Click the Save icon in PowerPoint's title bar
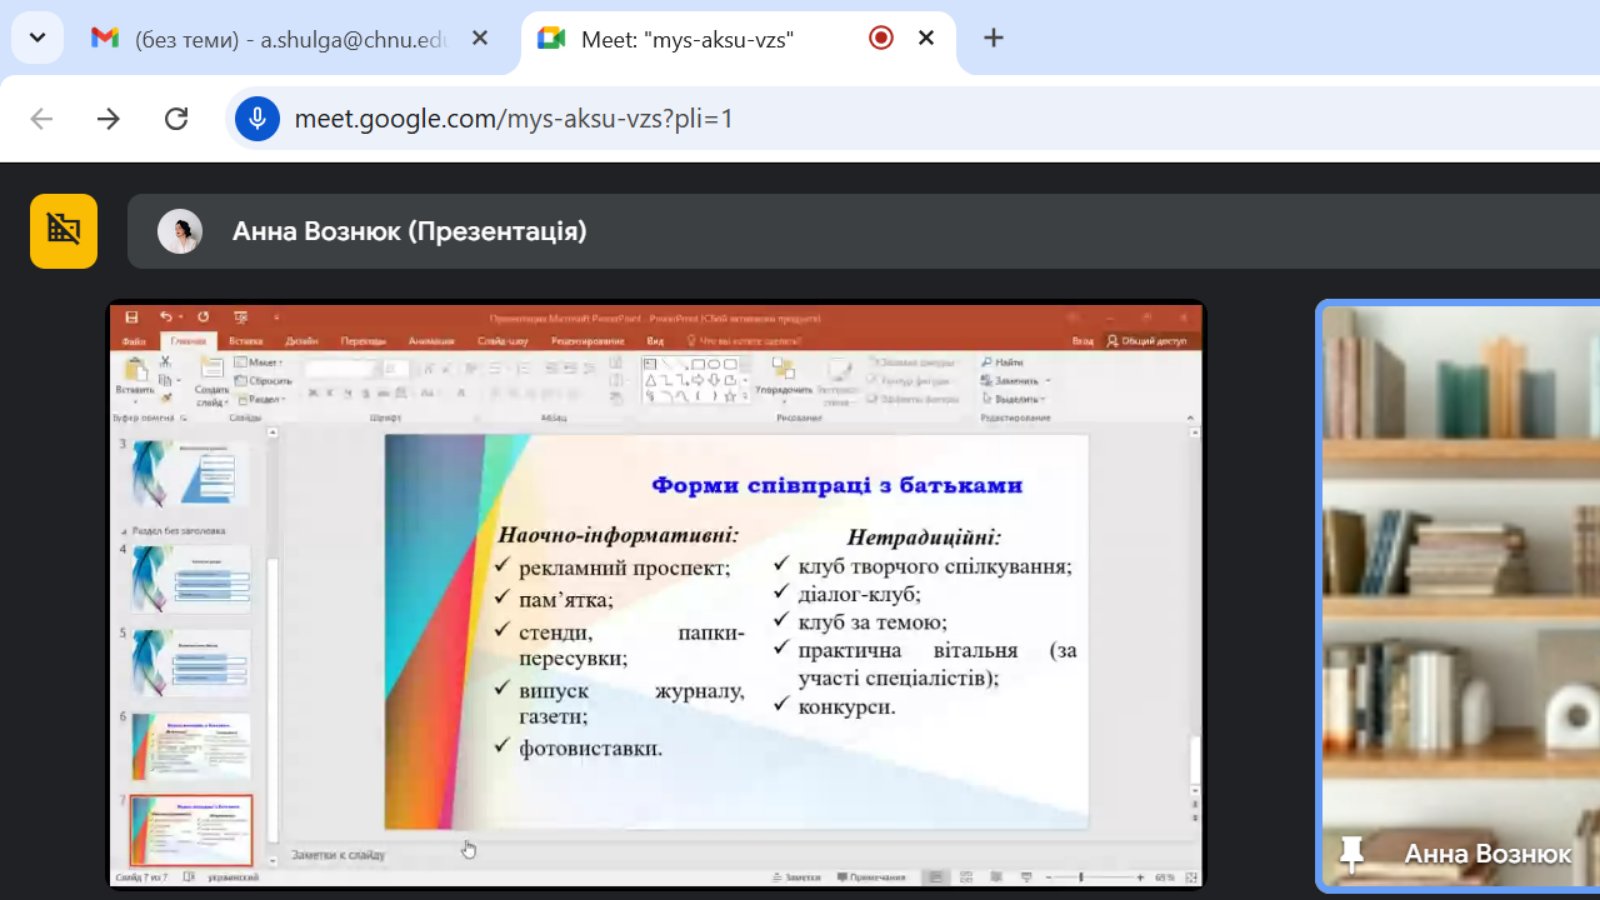The image size is (1600, 900). tap(131, 317)
